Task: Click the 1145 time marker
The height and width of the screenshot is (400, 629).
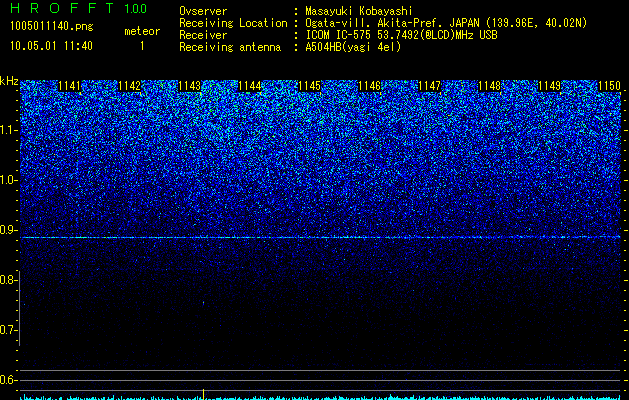Action: pyautogui.click(x=310, y=86)
